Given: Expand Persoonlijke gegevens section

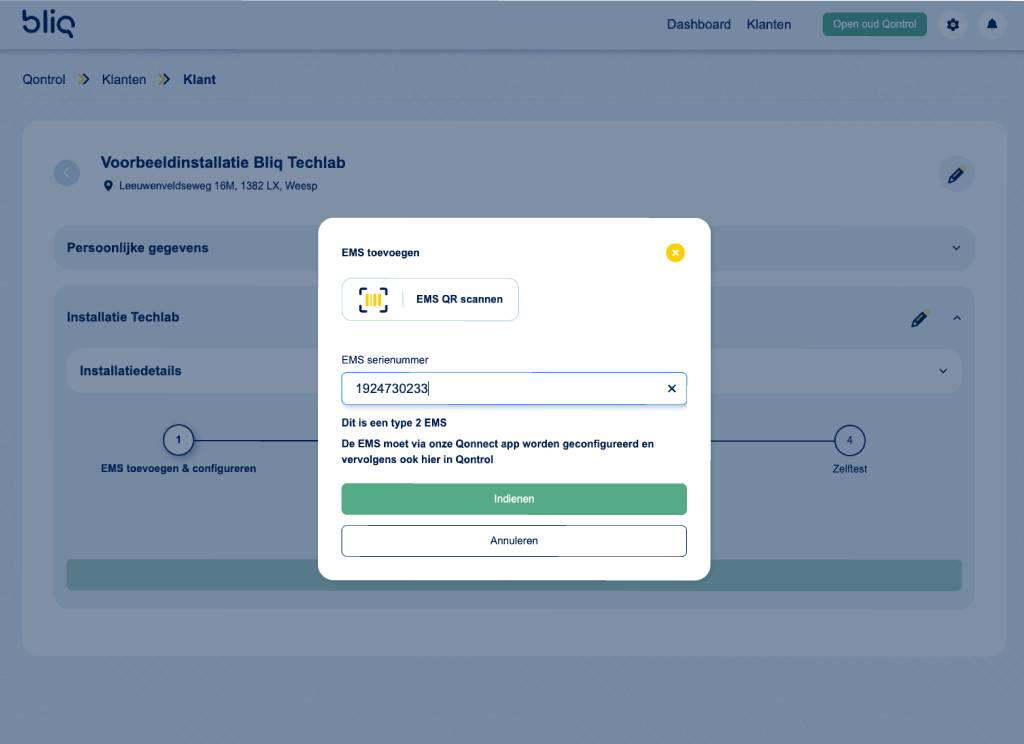Looking at the screenshot, I should 955,248.
